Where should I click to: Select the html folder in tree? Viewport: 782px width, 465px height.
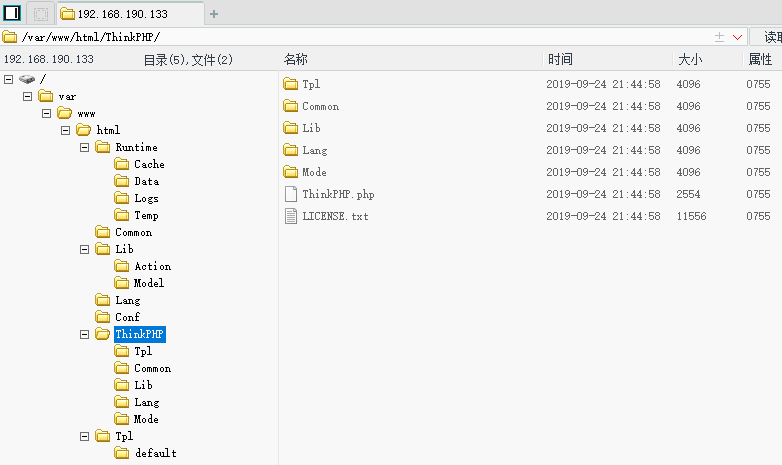click(108, 130)
